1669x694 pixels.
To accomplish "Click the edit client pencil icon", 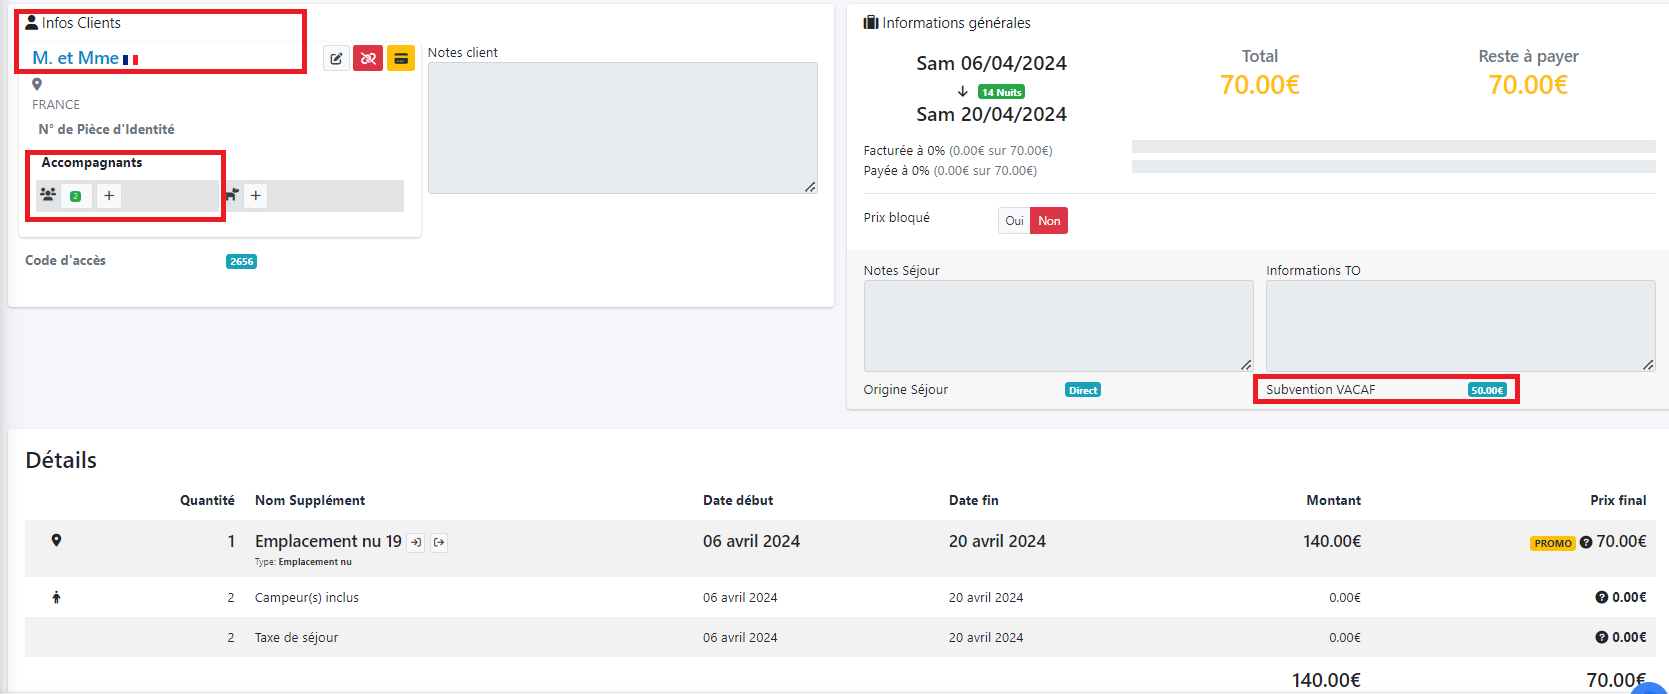I will (x=337, y=59).
